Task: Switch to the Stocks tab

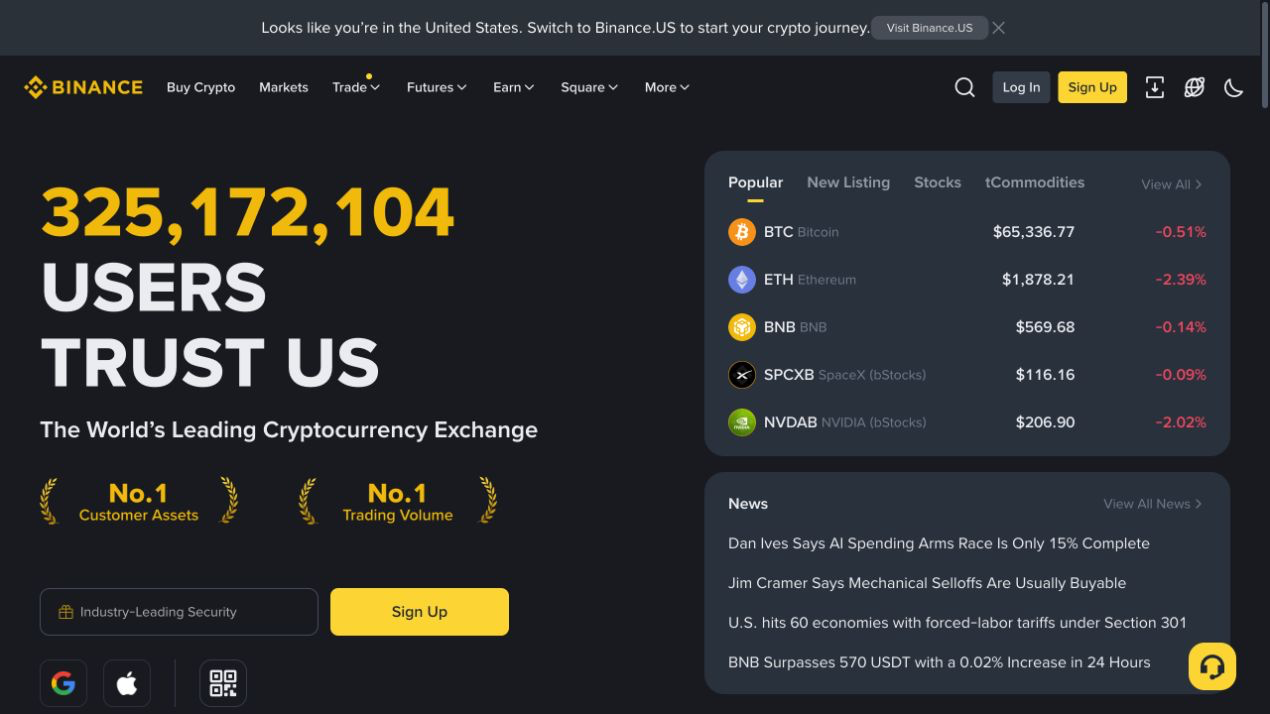Action: coord(937,182)
